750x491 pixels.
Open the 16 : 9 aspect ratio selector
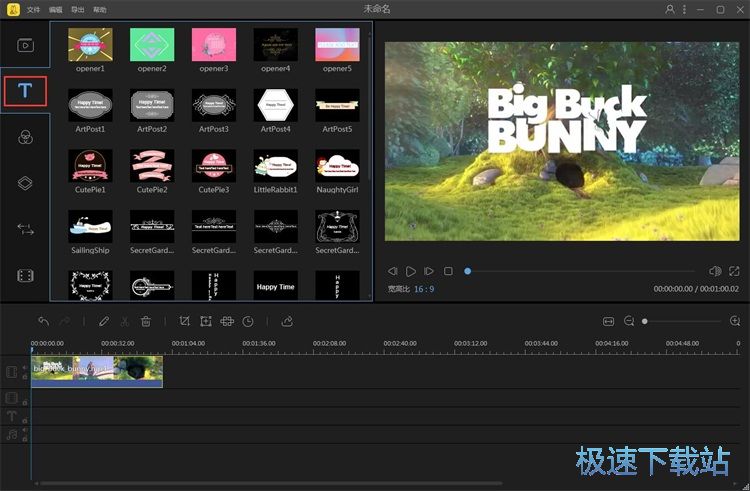[424, 289]
